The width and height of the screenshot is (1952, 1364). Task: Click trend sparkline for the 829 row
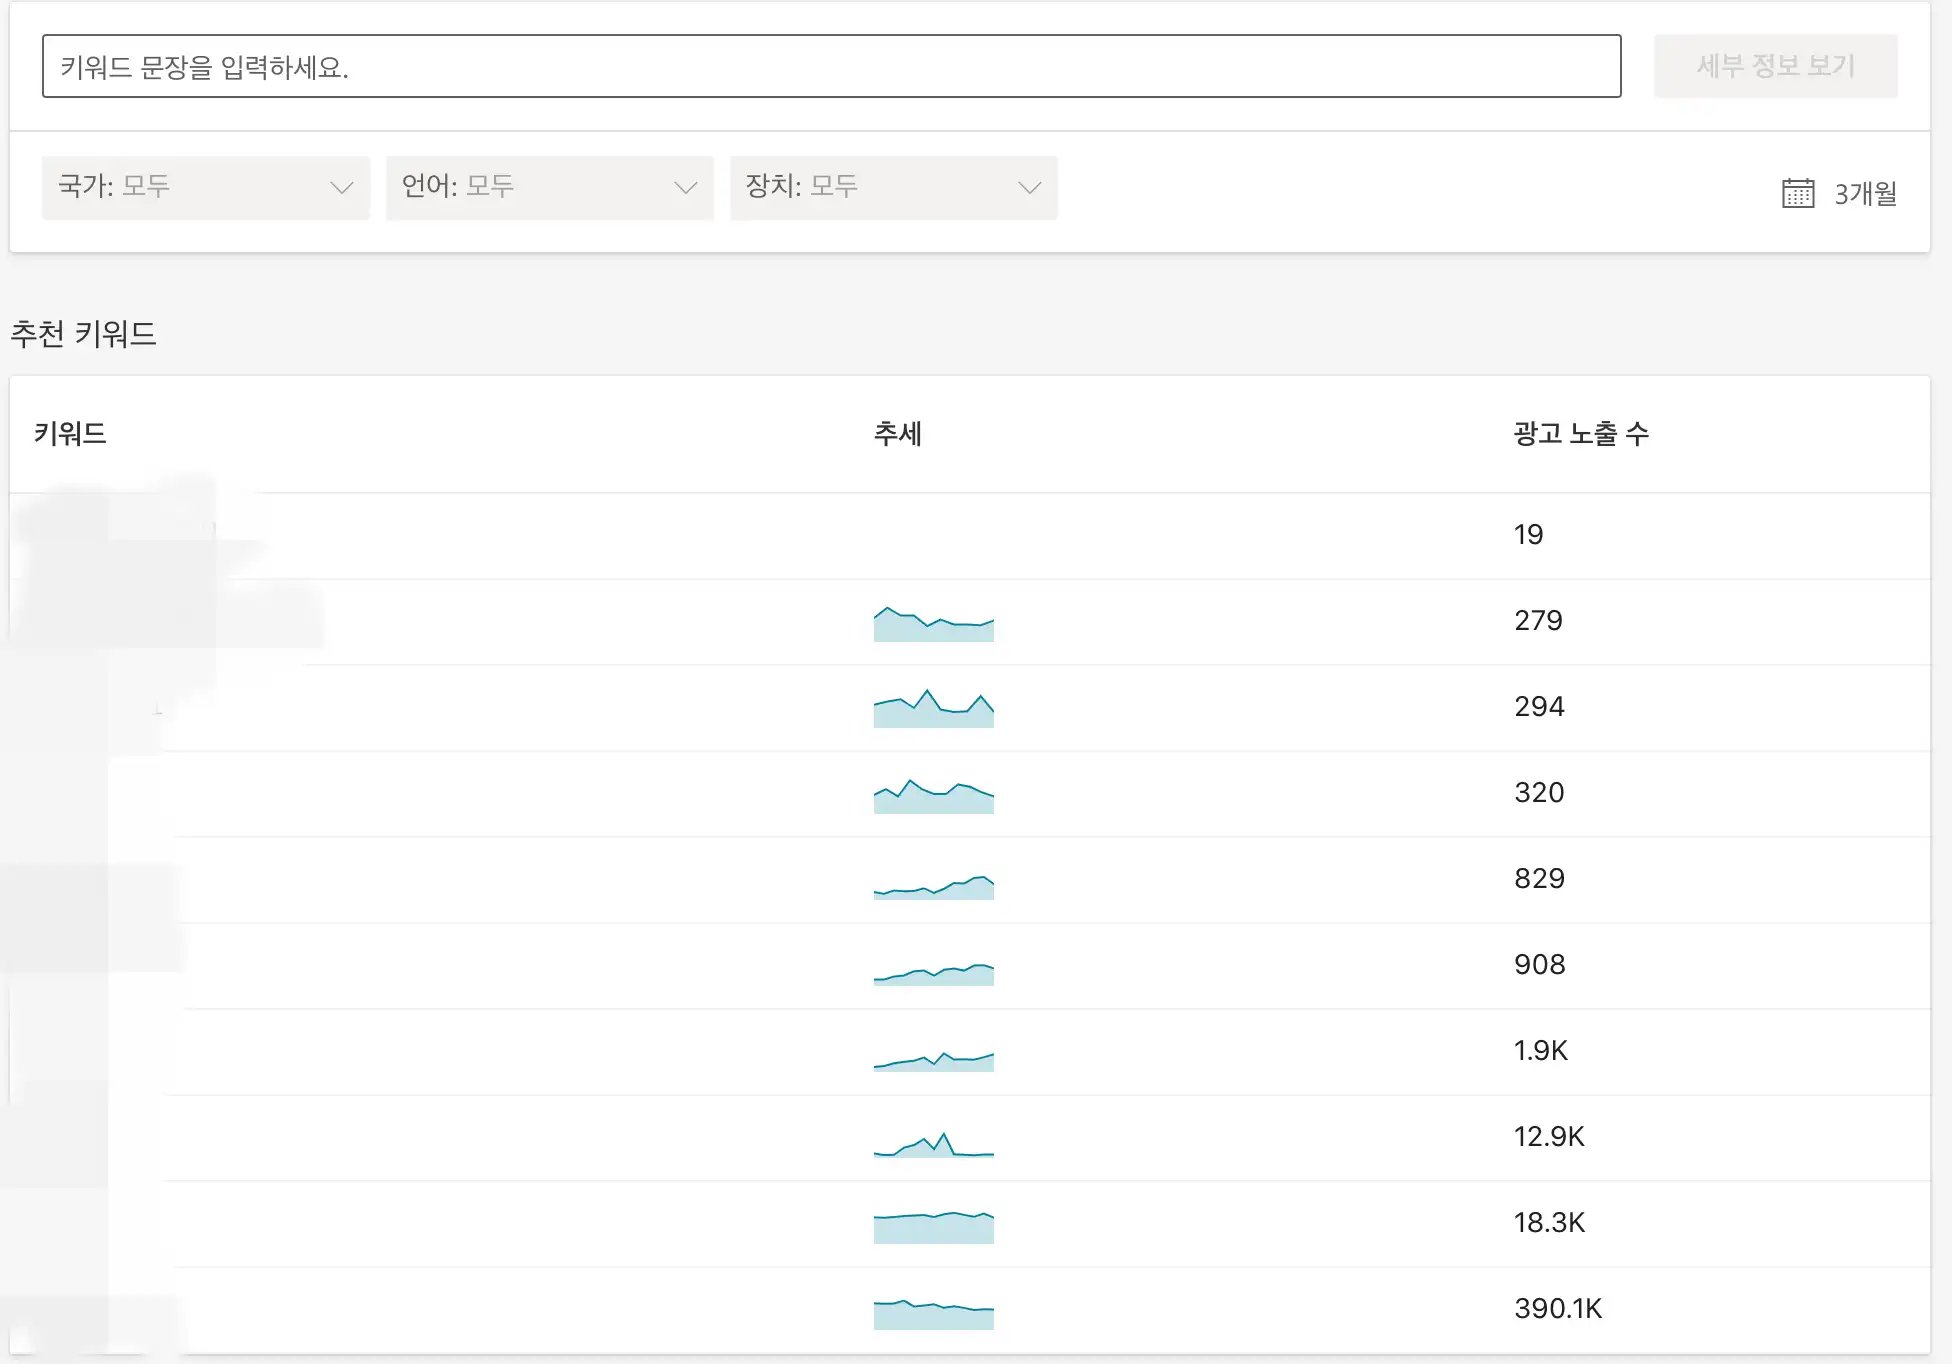pos(933,886)
